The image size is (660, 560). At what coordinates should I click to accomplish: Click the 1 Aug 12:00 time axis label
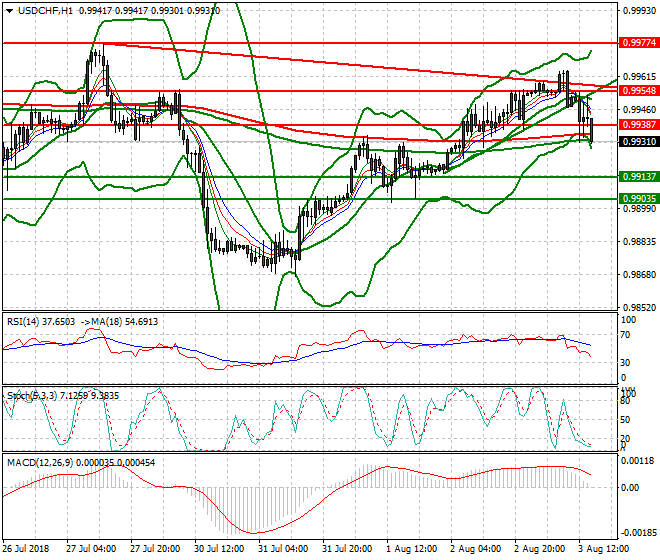click(x=411, y=549)
